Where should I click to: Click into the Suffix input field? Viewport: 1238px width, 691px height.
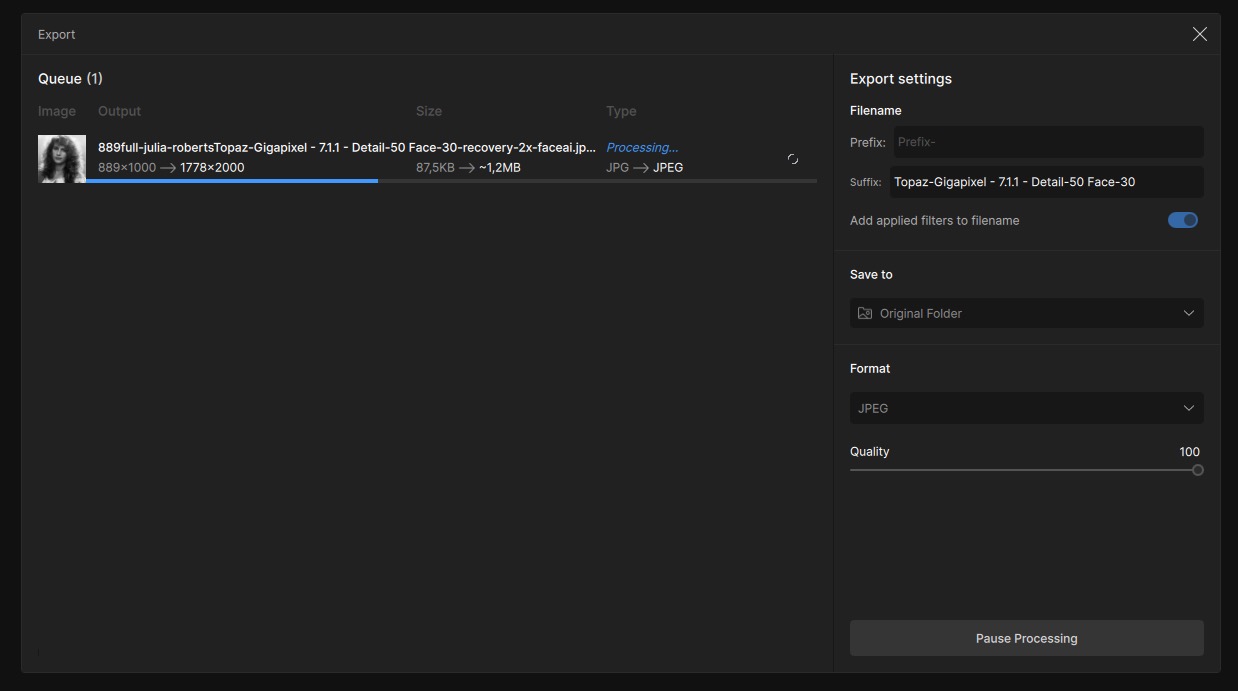(x=1047, y=182)
